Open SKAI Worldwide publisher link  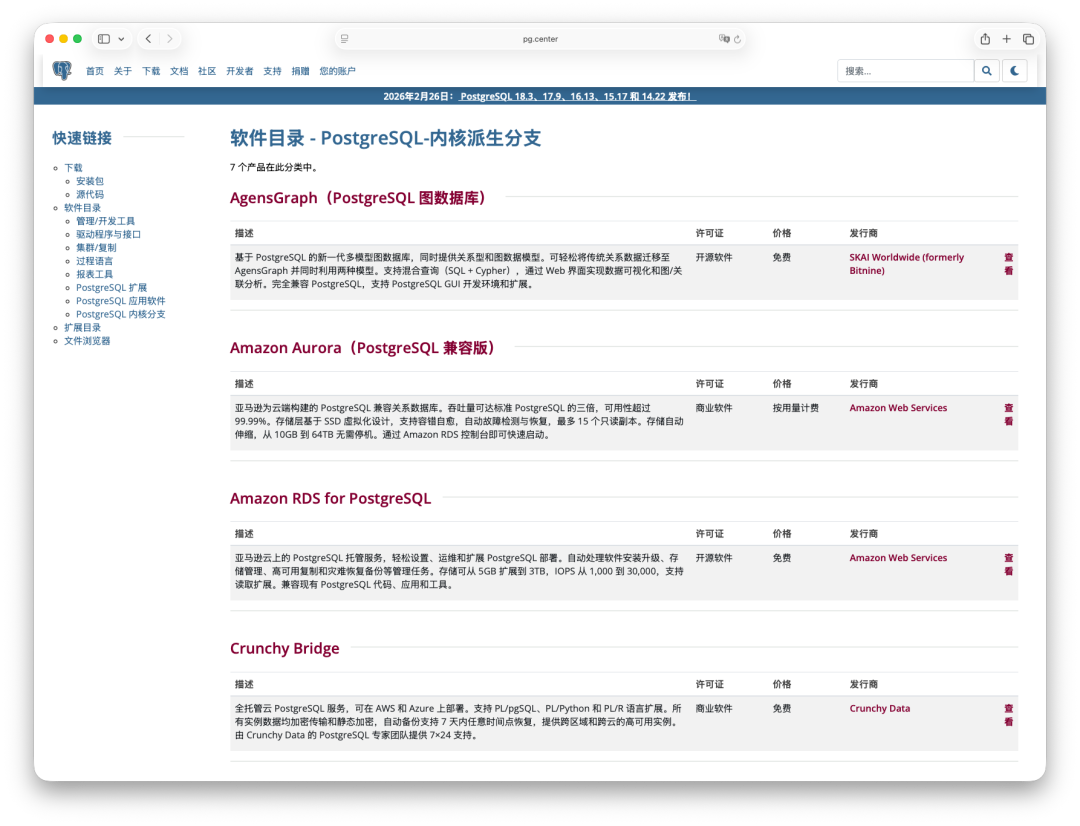click(906, 264)
